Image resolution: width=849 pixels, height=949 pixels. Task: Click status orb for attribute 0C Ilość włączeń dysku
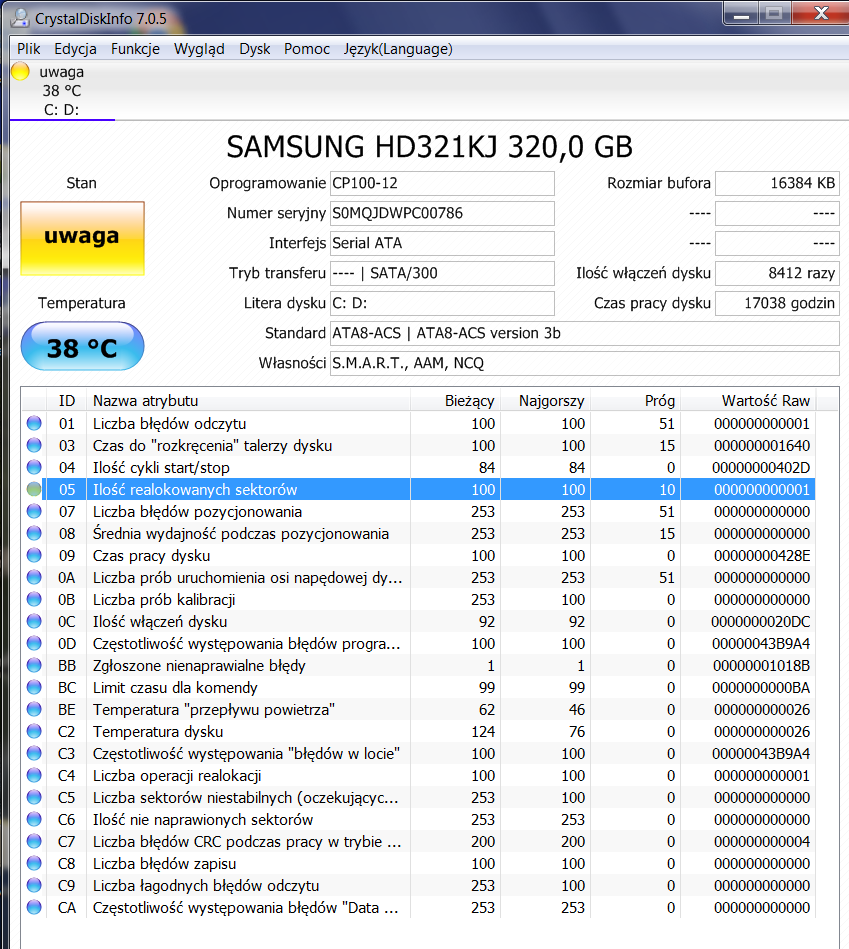(x=34, y=621)
